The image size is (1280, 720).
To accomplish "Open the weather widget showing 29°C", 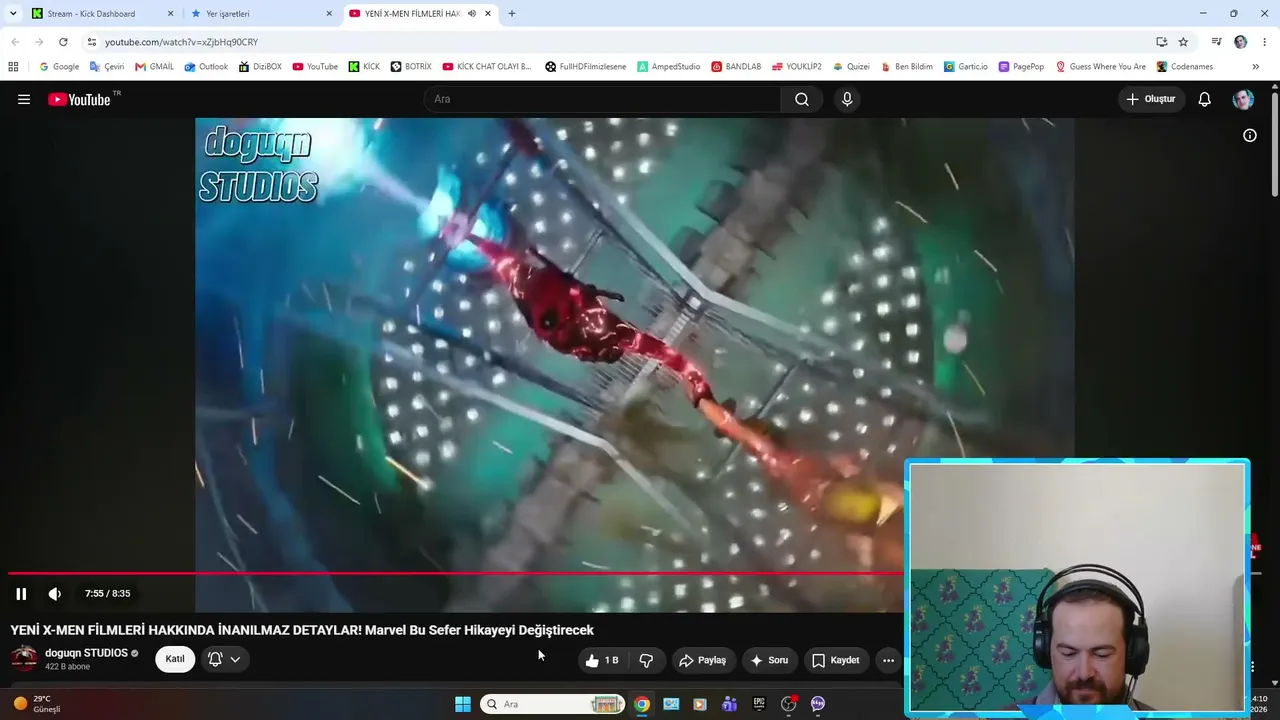I will click(37, 704).
